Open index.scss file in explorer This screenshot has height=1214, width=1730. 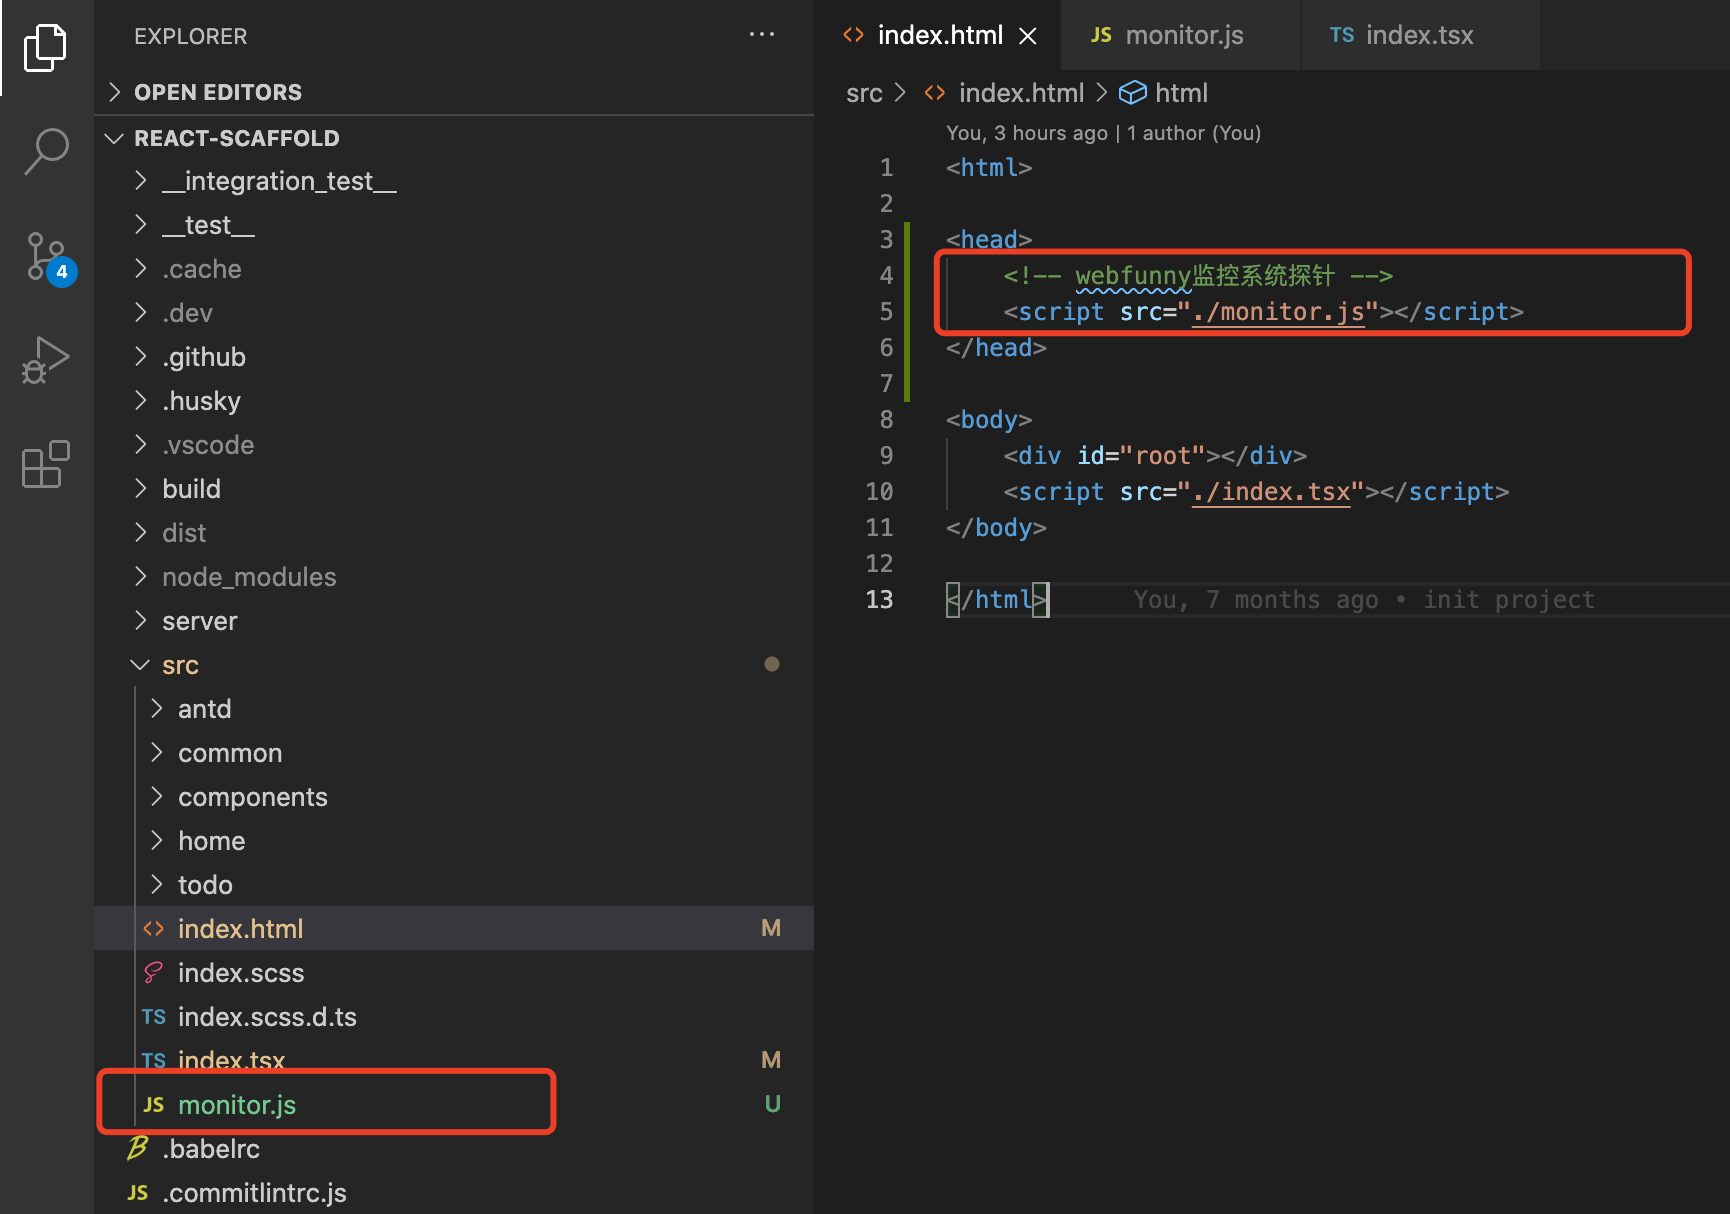[240, 973]
